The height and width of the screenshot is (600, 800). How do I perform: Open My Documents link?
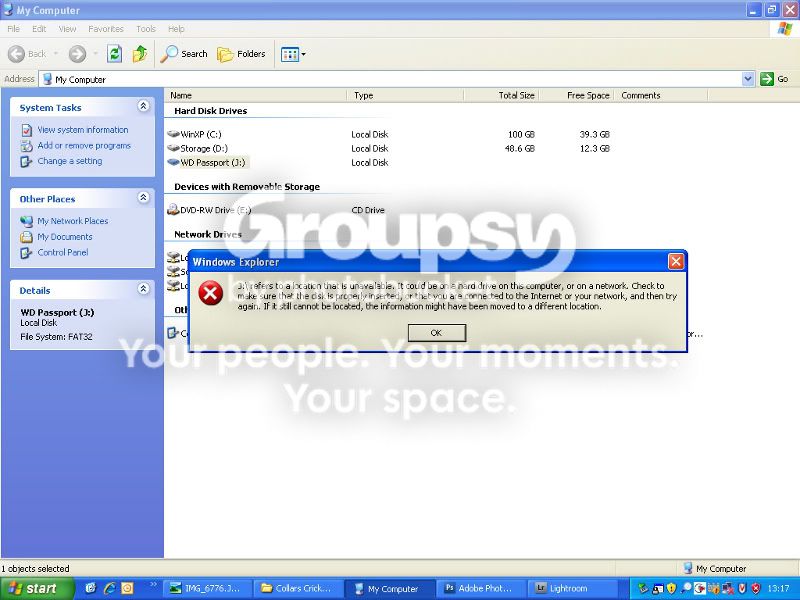pyautogui.click(x=65, y=237)
